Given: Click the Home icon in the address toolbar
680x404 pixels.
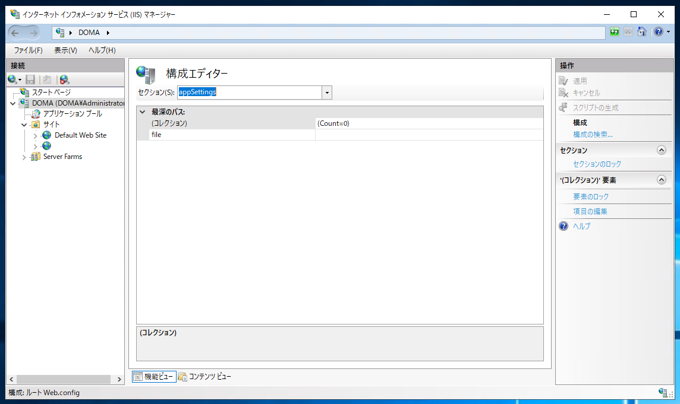Looking at the screenshot, I should point(642,32).
